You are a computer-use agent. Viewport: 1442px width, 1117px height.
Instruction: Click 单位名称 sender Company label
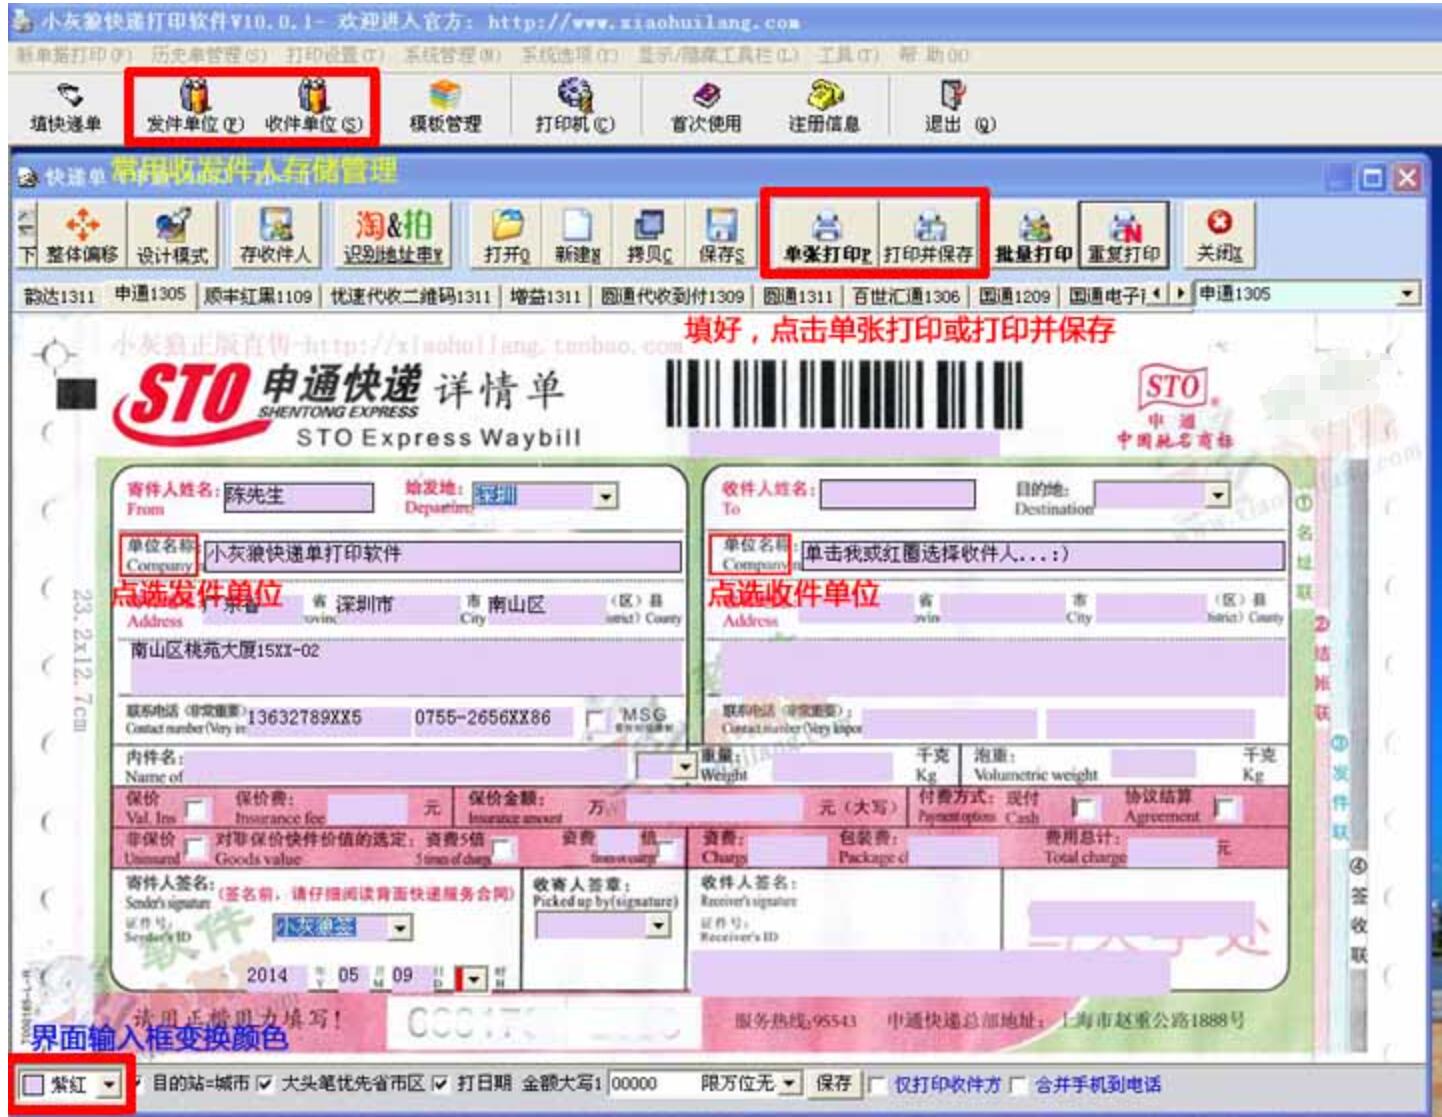click(x=160, y=554)
